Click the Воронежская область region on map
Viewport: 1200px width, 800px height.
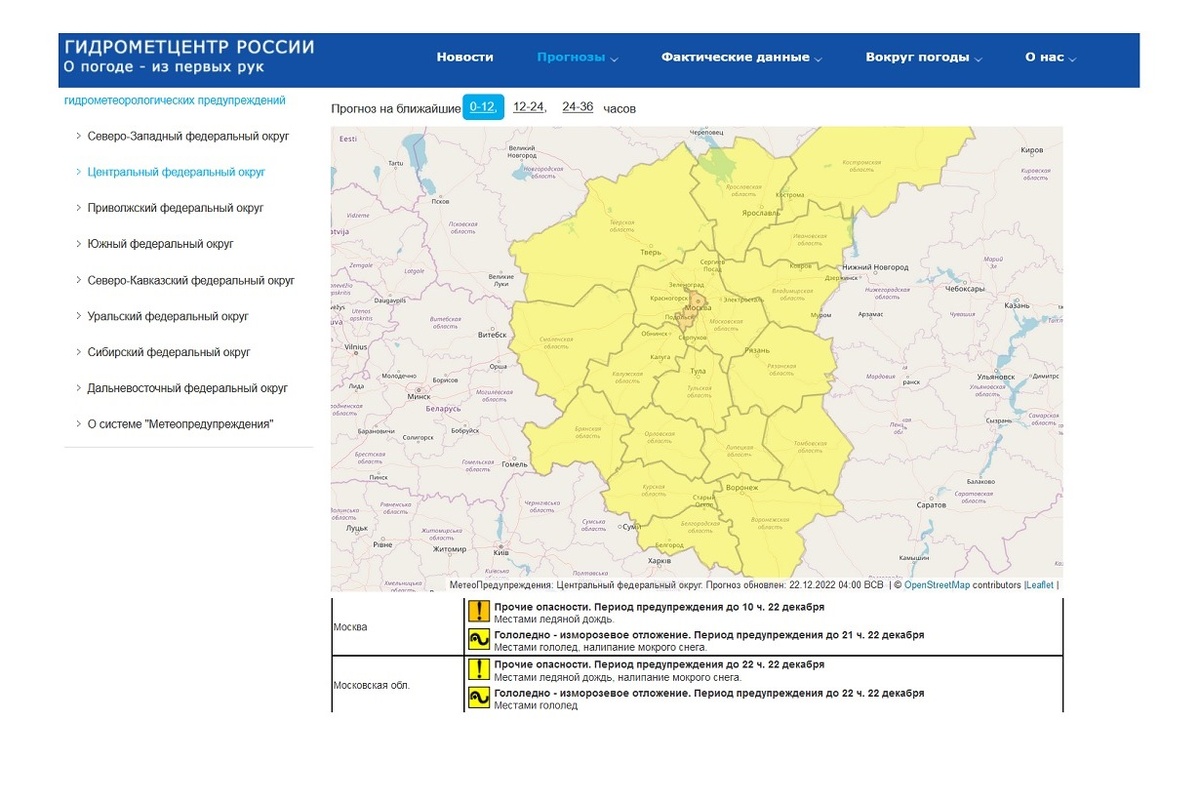[770, 520]
